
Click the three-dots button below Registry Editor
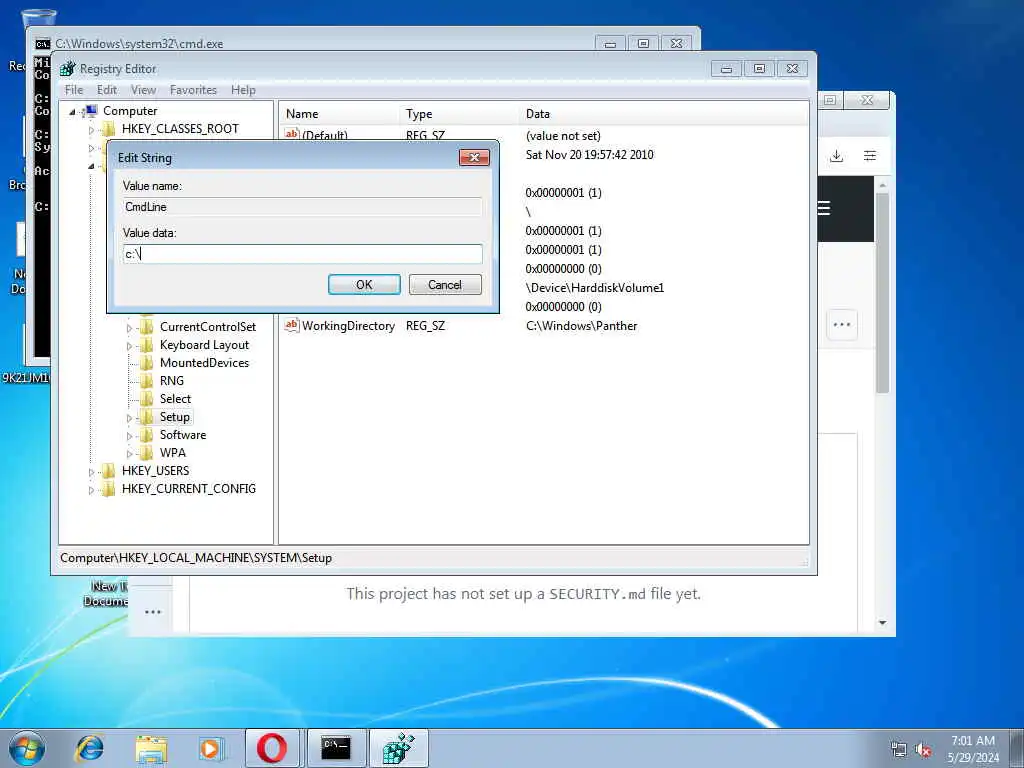153,612
